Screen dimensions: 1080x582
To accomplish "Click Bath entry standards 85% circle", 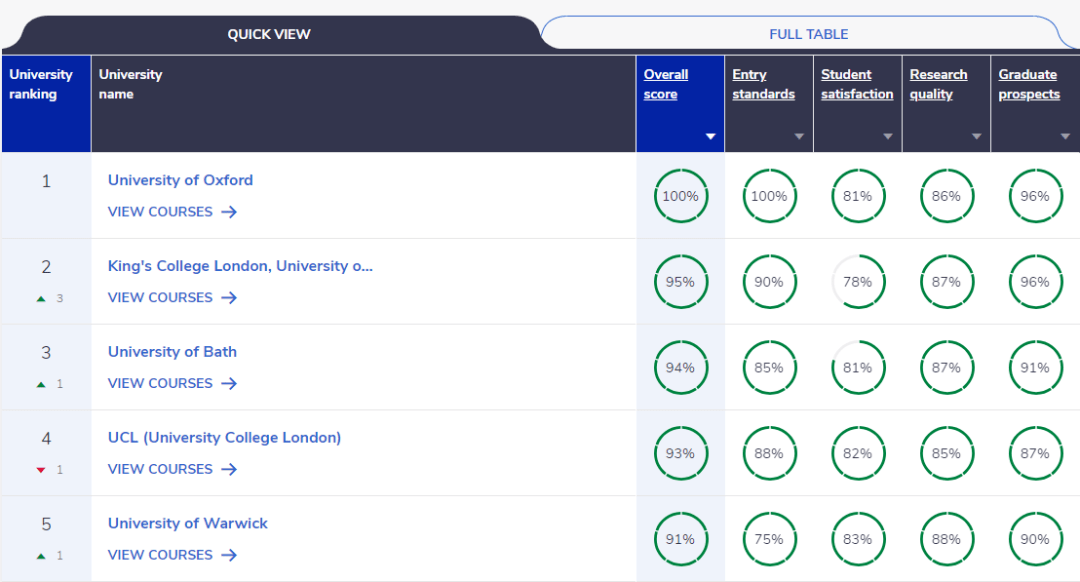I will coord(769,367).
